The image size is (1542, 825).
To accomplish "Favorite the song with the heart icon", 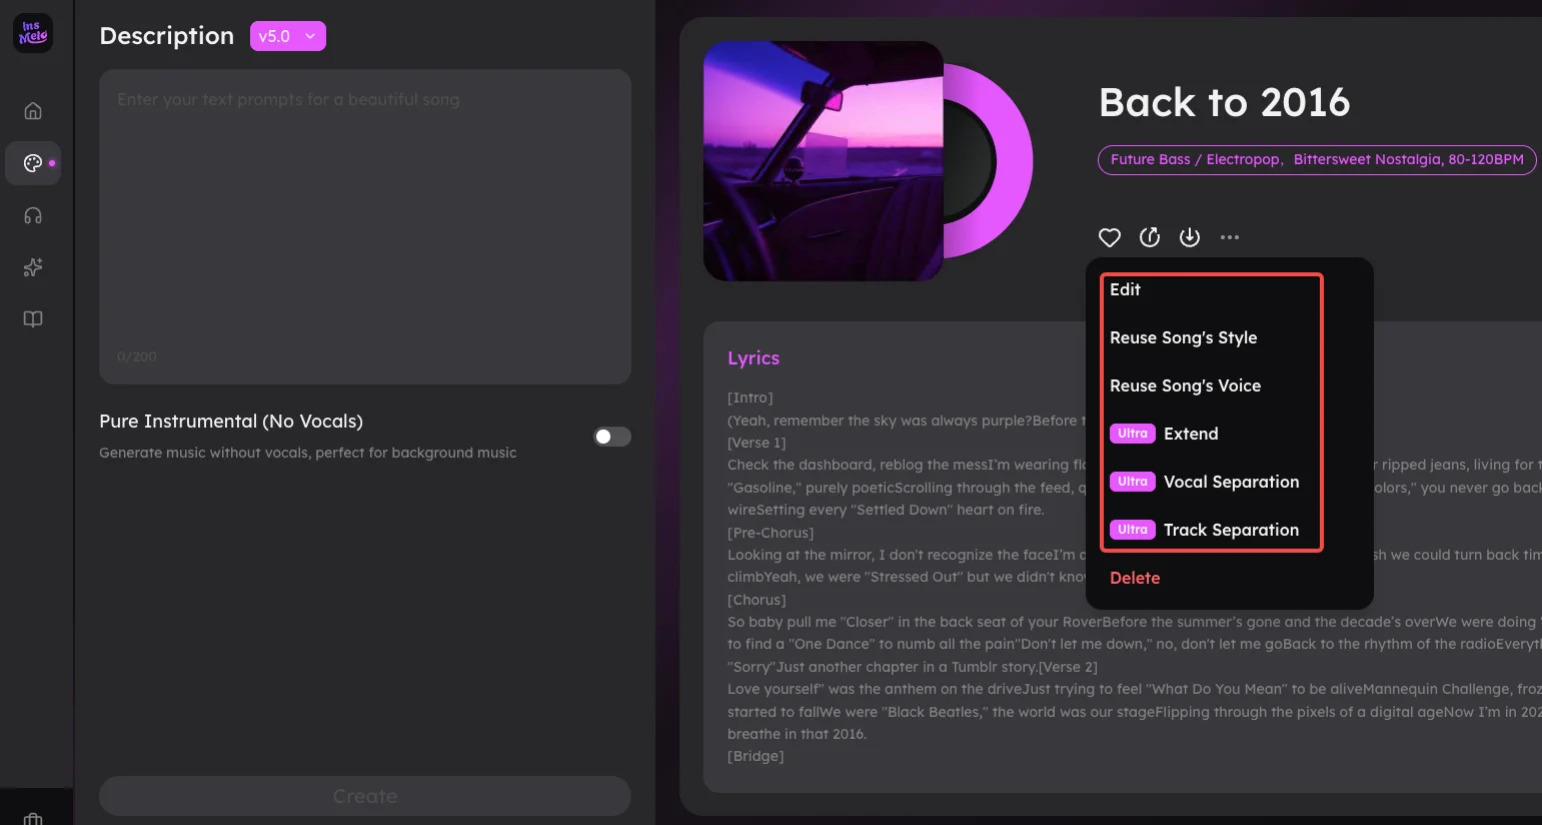I will (1109, 237).
